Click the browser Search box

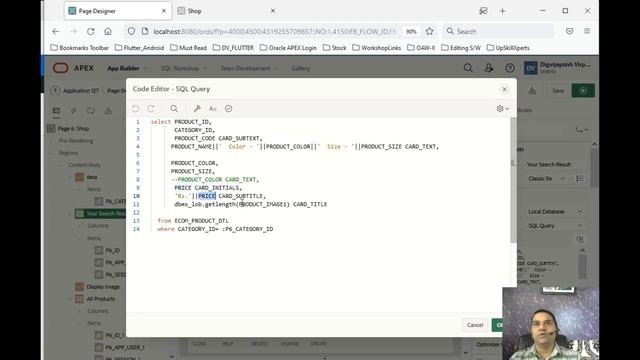(498, 31)
